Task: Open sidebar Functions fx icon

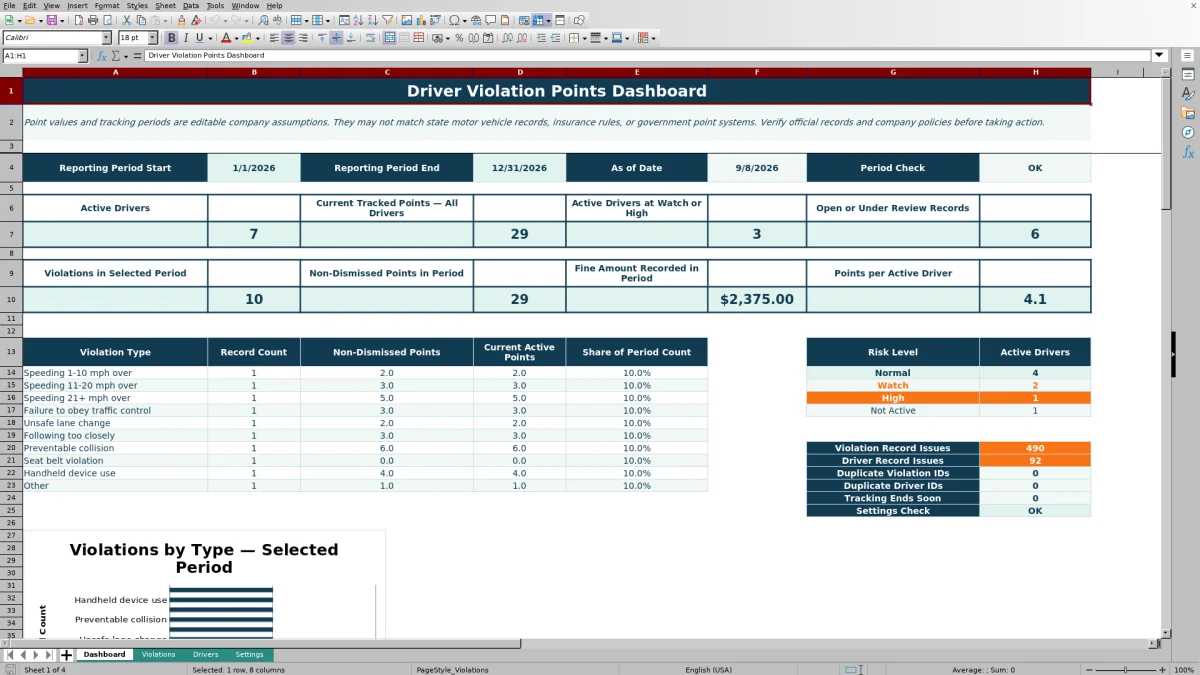Action: [x=1188, y=152]
